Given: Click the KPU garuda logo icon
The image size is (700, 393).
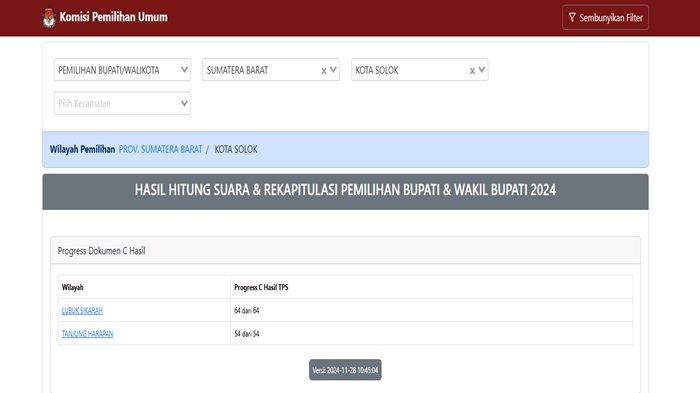Looking at the screenshot, I should point(49,18).
